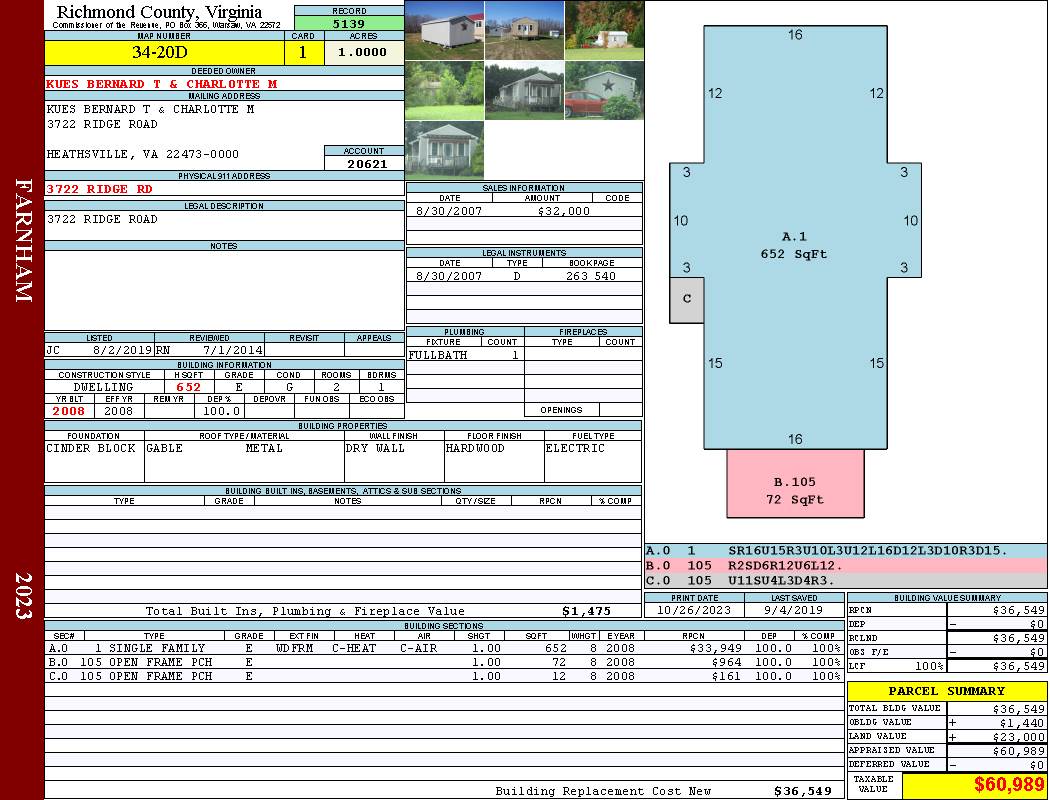
Task: Click the grassy field photo thumbnail
Action: [444, 91]
